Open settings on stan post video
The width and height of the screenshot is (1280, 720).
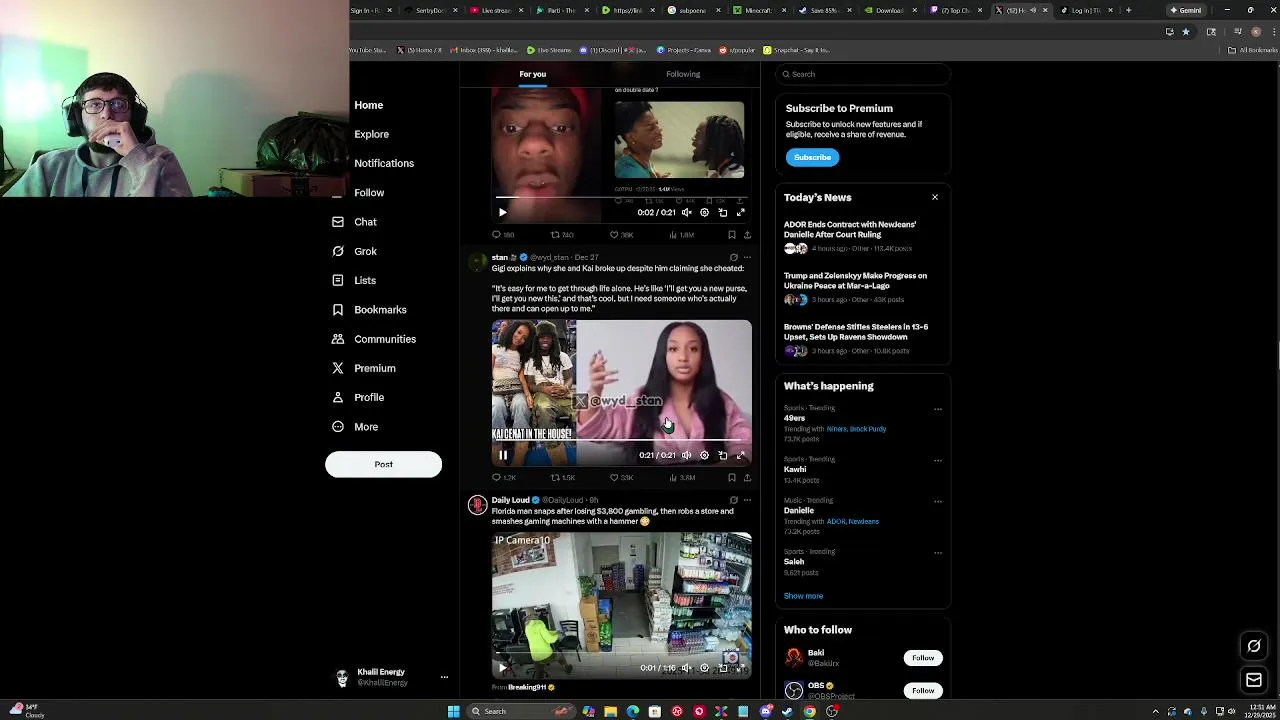coord(704,455)
